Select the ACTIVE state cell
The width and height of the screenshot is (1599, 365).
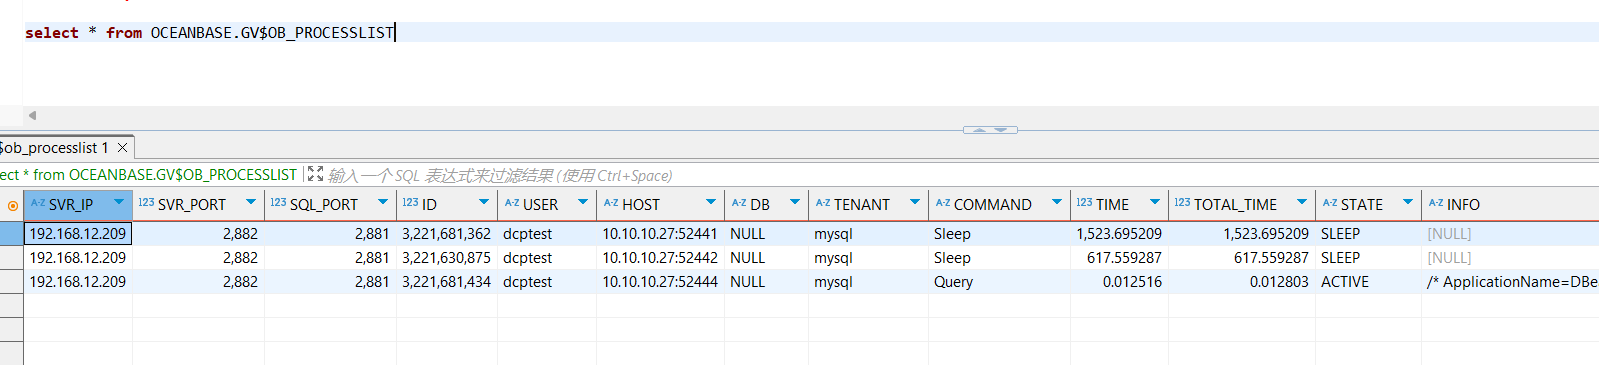point(1368,281)
